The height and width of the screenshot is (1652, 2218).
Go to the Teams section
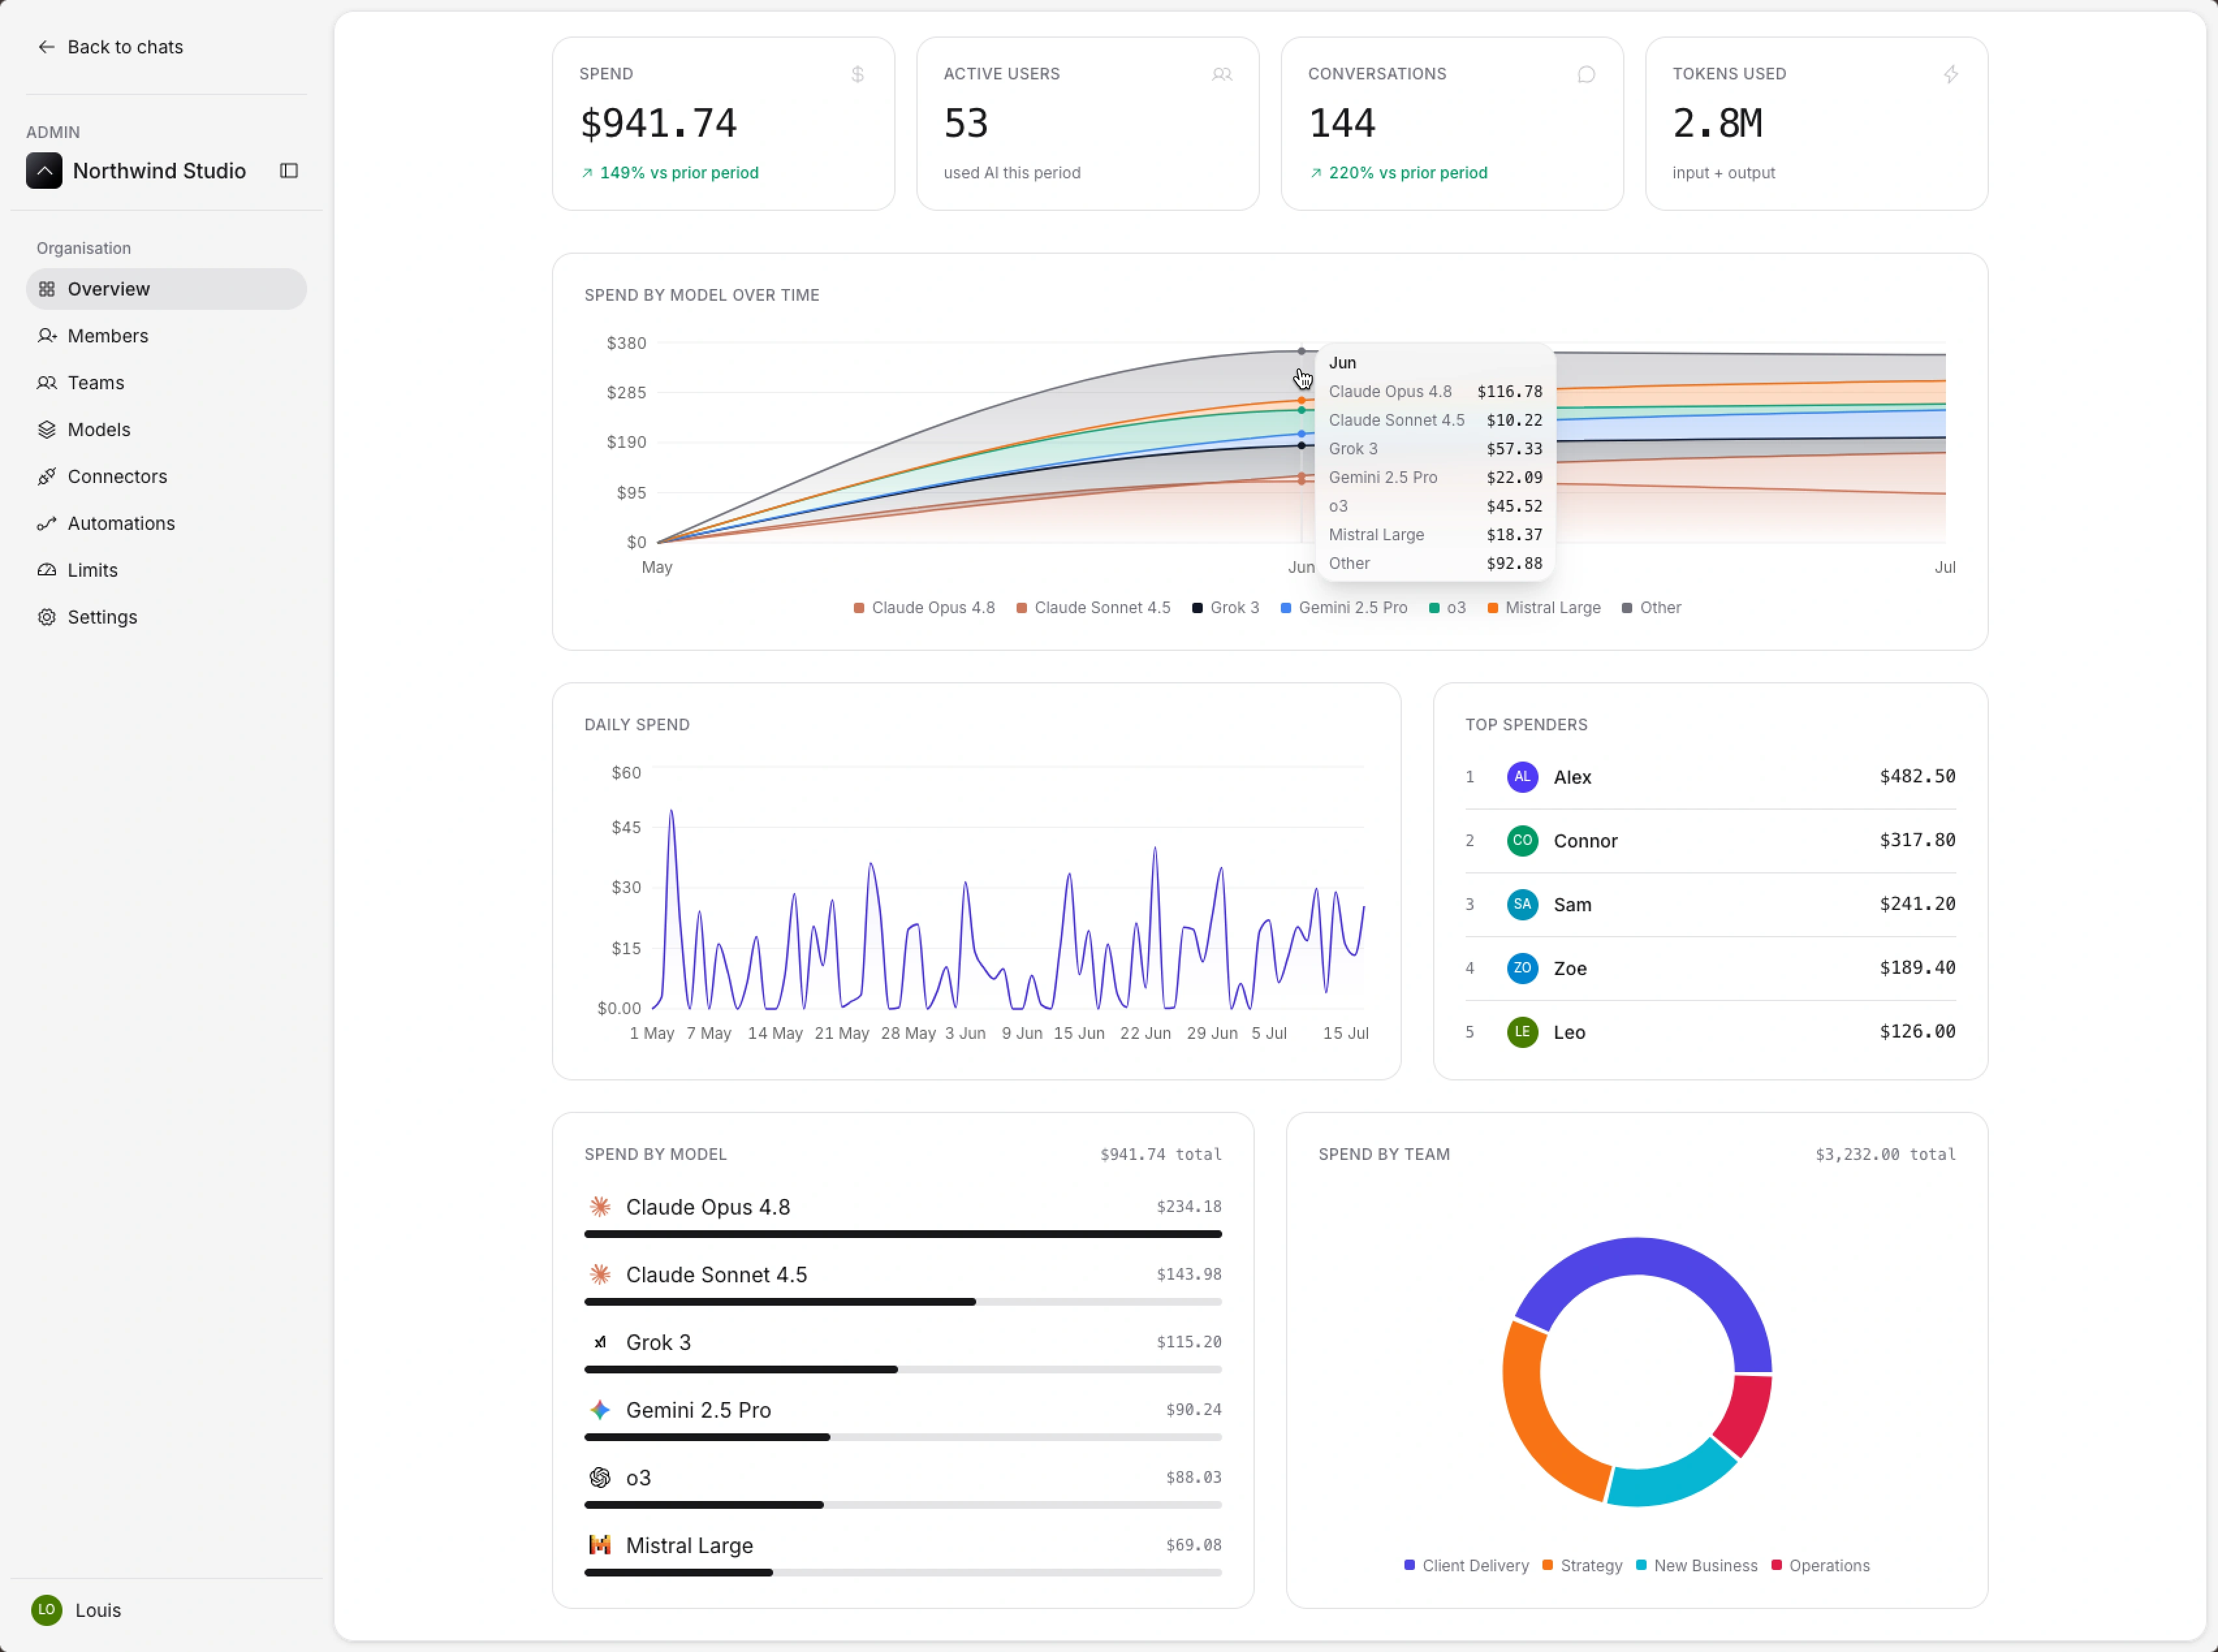[x=166, y=383]
